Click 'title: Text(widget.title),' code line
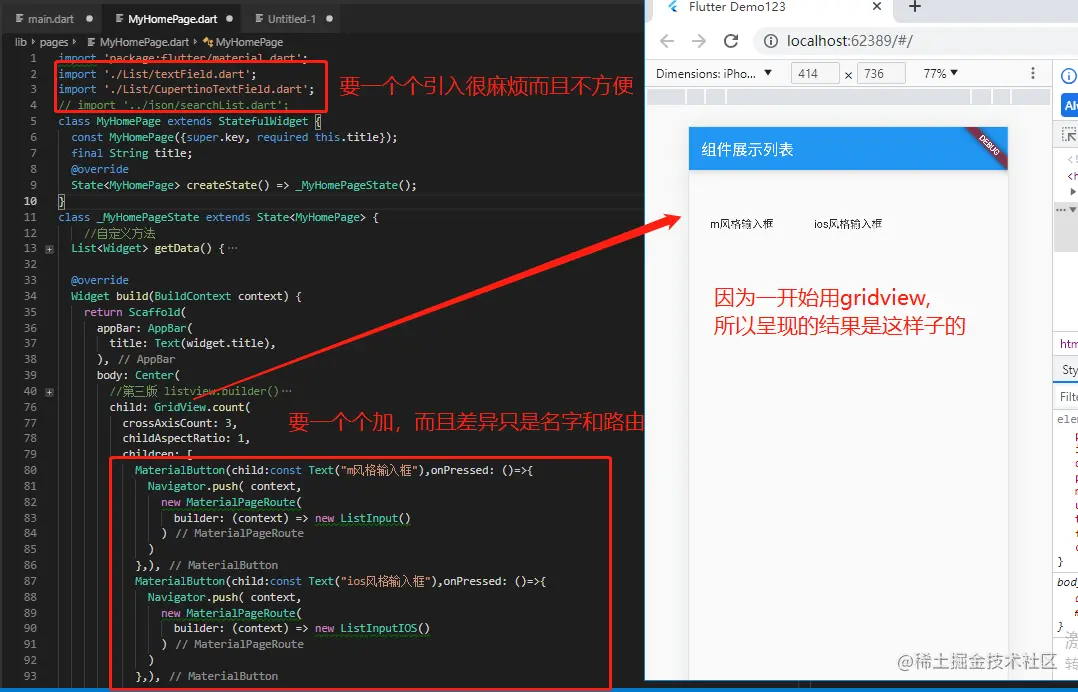Image resolution: width=1078 pixels, height=692 pixels. 192,343
